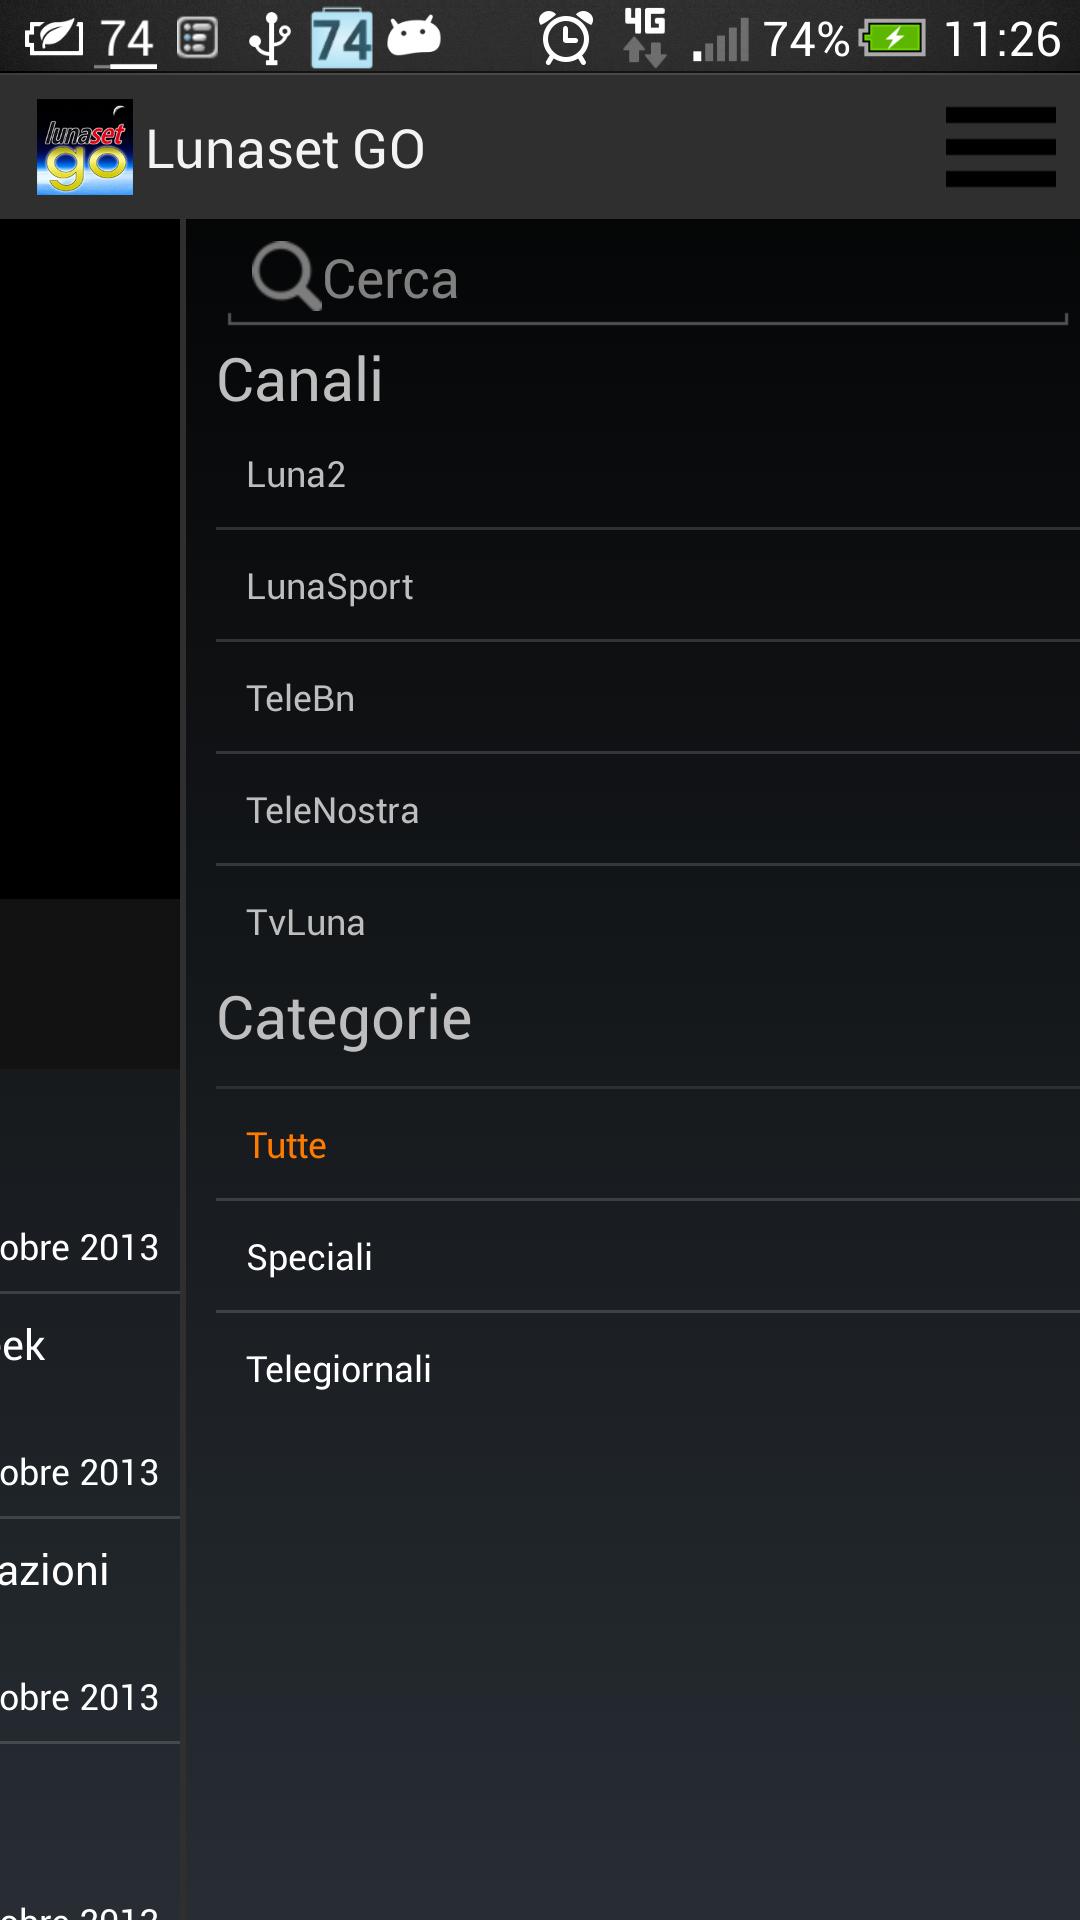
Task: Tap the 4G signal status icon
Action: point(644,38)
